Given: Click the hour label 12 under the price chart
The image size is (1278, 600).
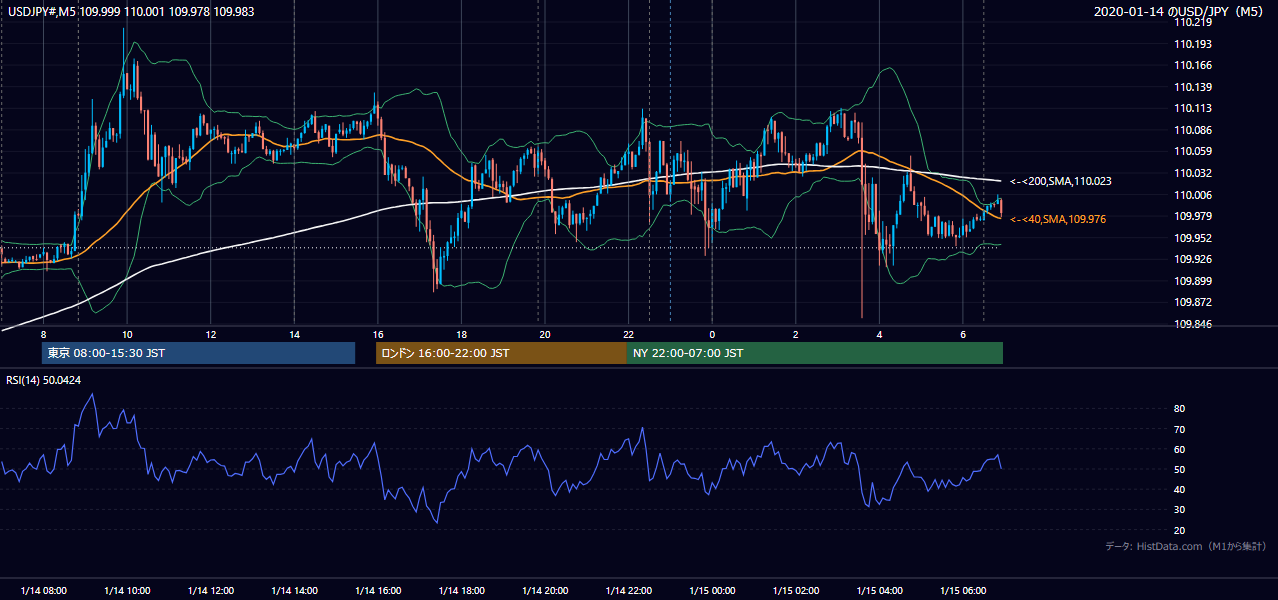Looking at the screenshot, I should pyautogui.click(x=211, y=334).
